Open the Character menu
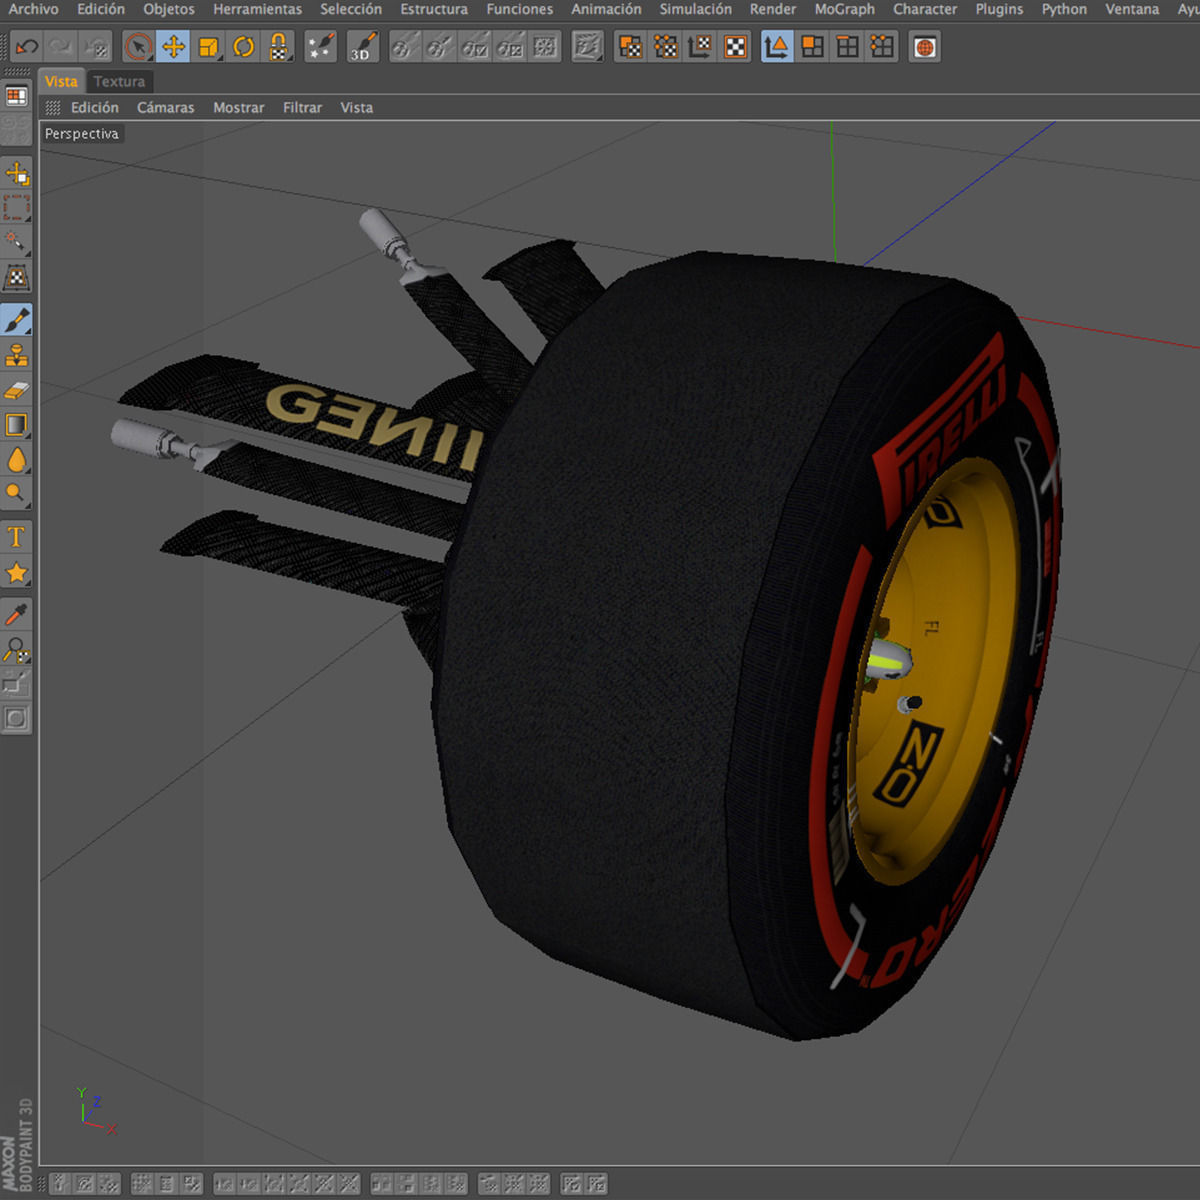The width and height of the screenshot is (1200, 1200). [x=925, y=9]
